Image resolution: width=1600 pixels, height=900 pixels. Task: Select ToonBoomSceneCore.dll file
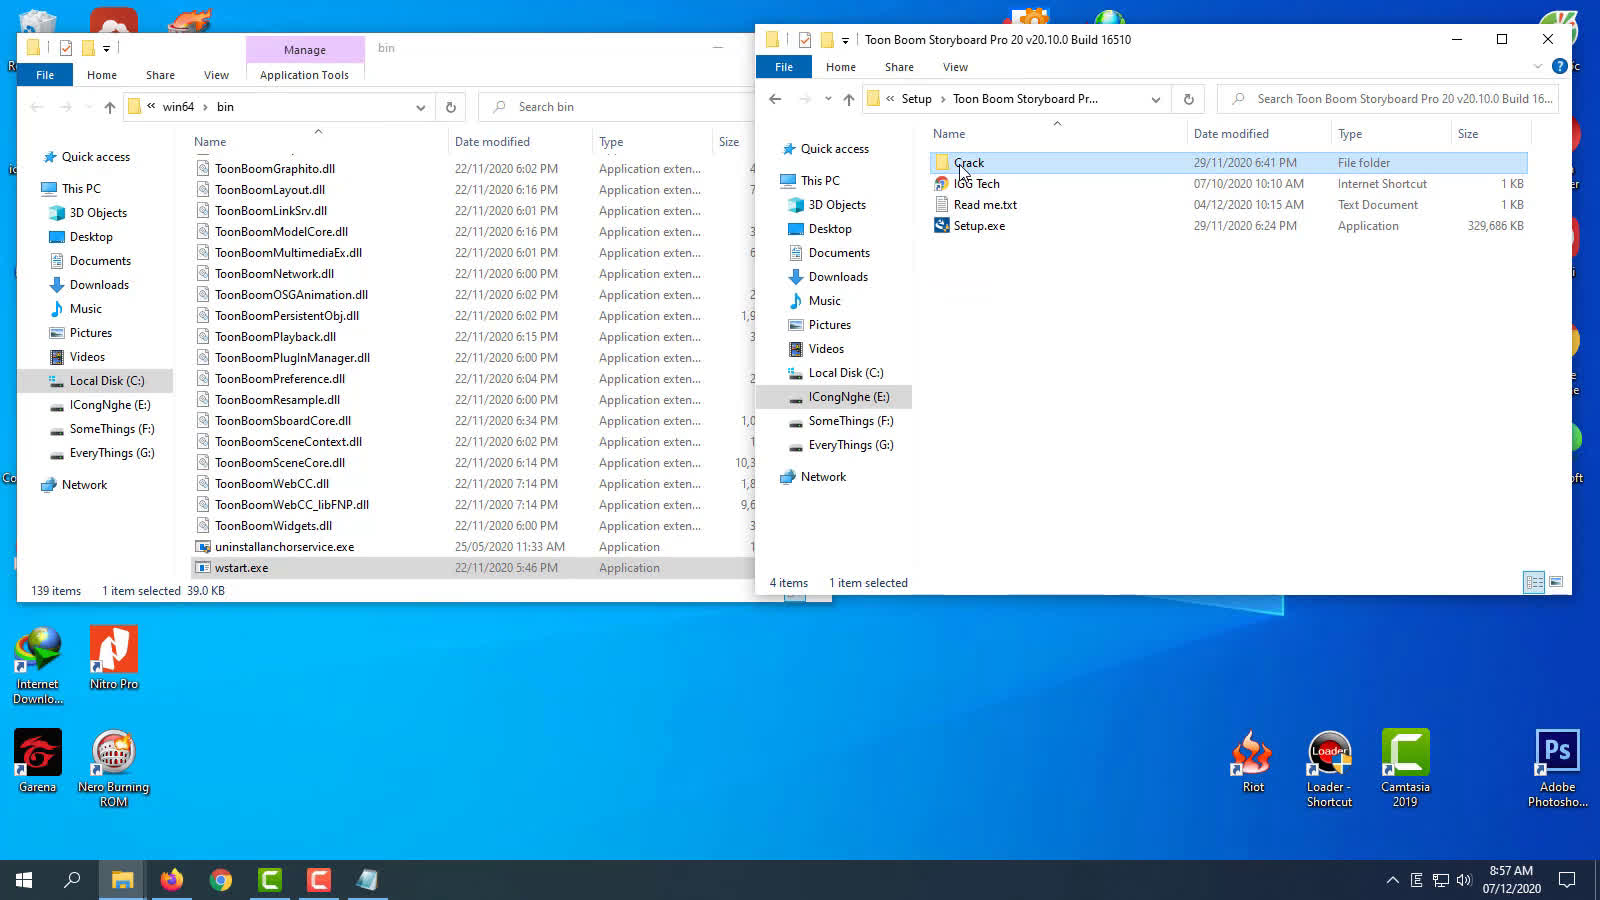coord(279,463)
